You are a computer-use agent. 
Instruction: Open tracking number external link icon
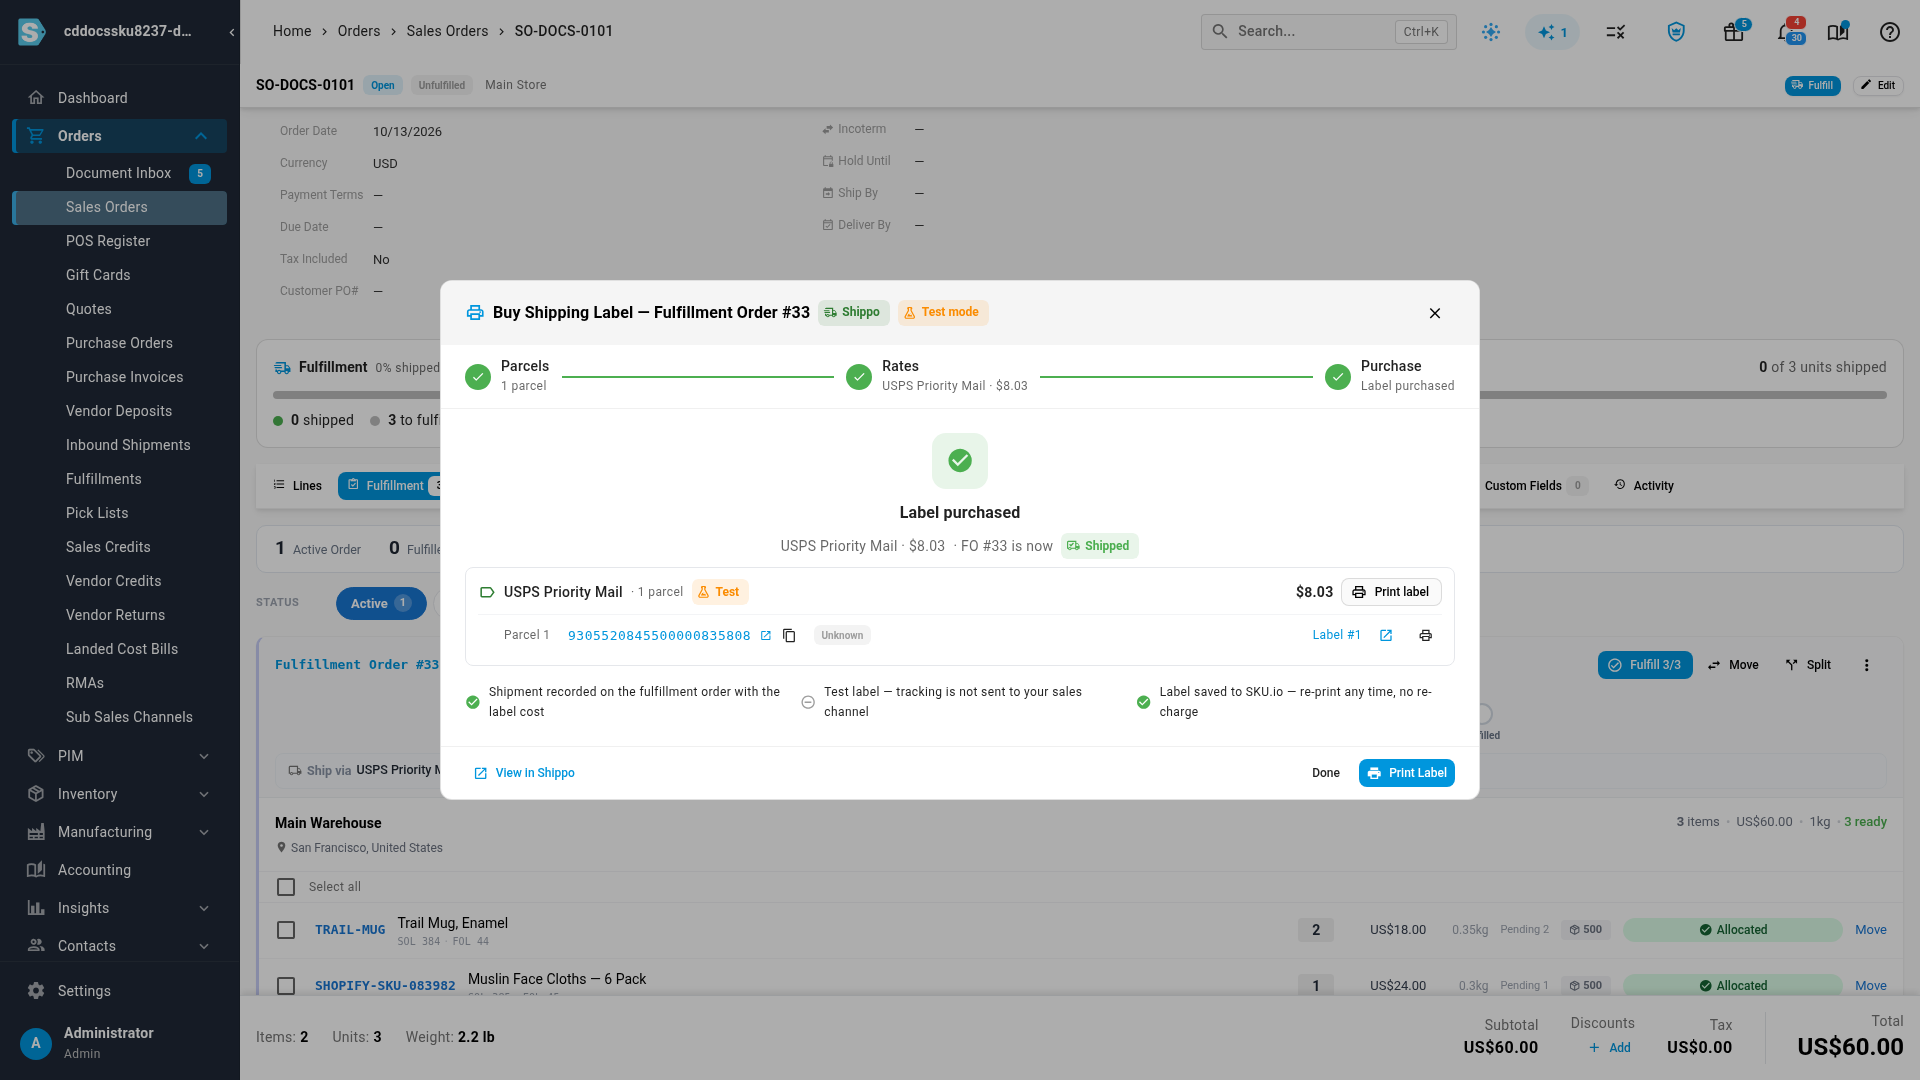[766, 636]
